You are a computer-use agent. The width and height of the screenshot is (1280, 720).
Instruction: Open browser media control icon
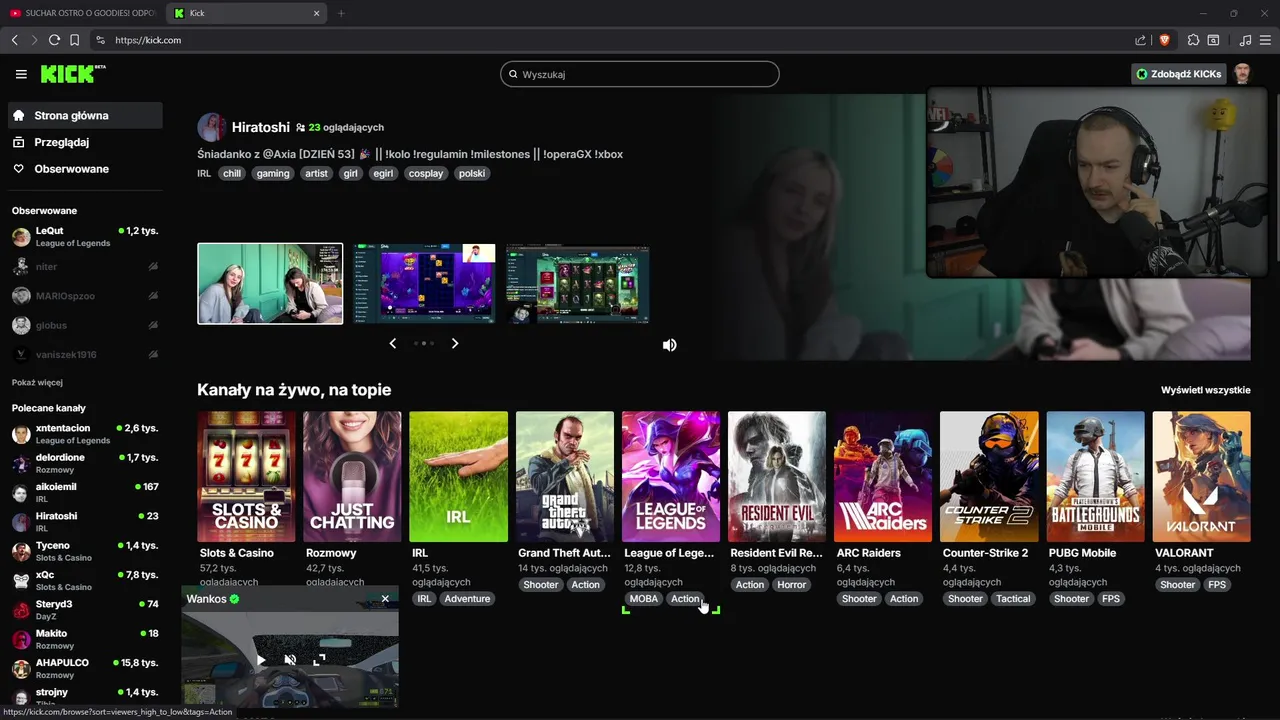[x=1245, y=40]
